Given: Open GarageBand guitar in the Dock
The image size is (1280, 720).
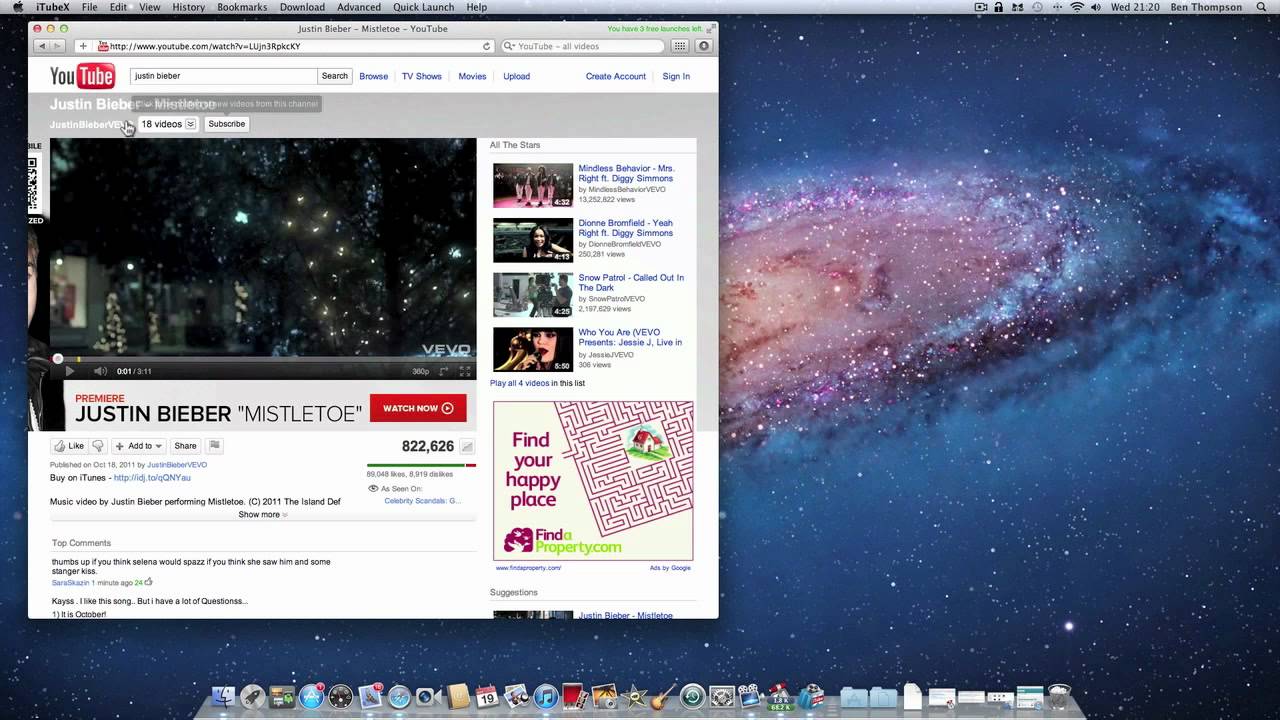Looking at the screenshot, I should point(664,697).
